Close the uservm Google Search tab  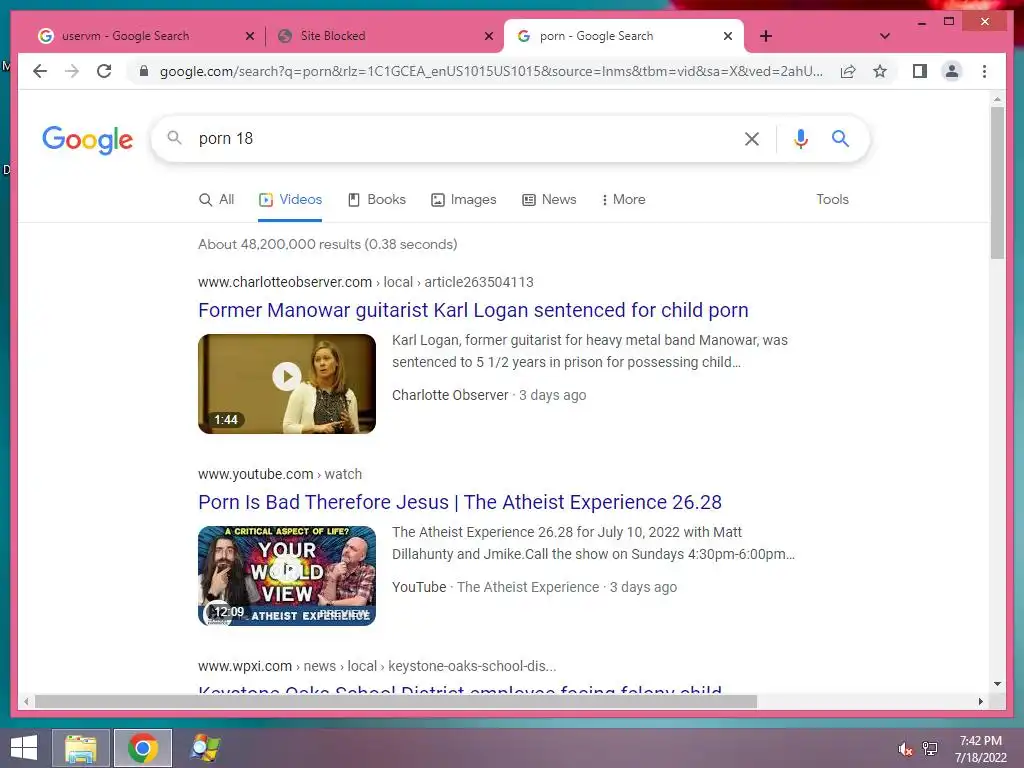249,37
